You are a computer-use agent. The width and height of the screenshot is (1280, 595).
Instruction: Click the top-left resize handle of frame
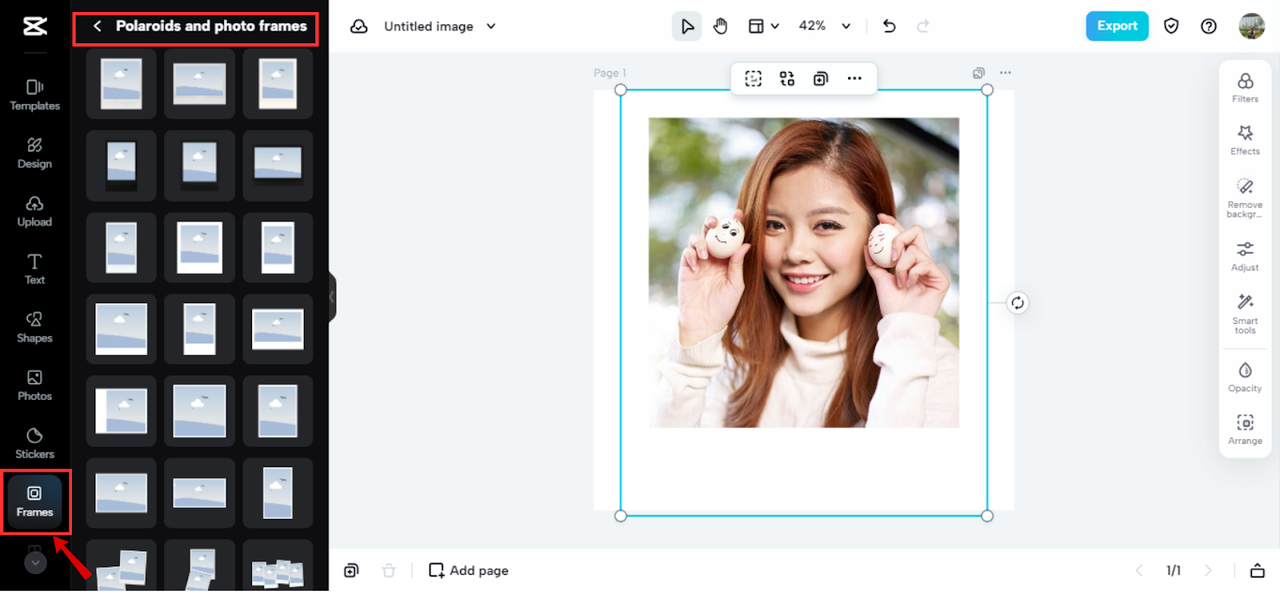pos(620,90)
